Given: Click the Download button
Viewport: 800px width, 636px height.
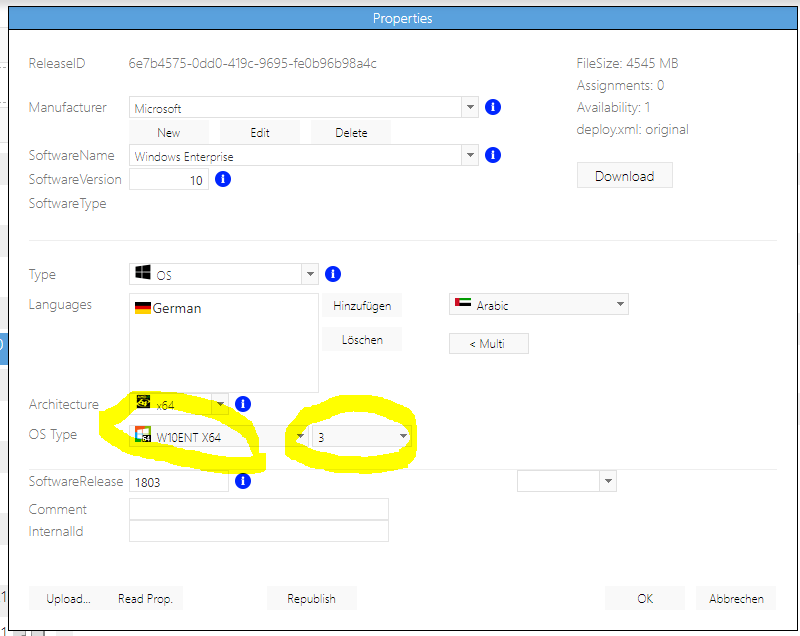Looking at the screenshot, I should click(x=624, y=175).
